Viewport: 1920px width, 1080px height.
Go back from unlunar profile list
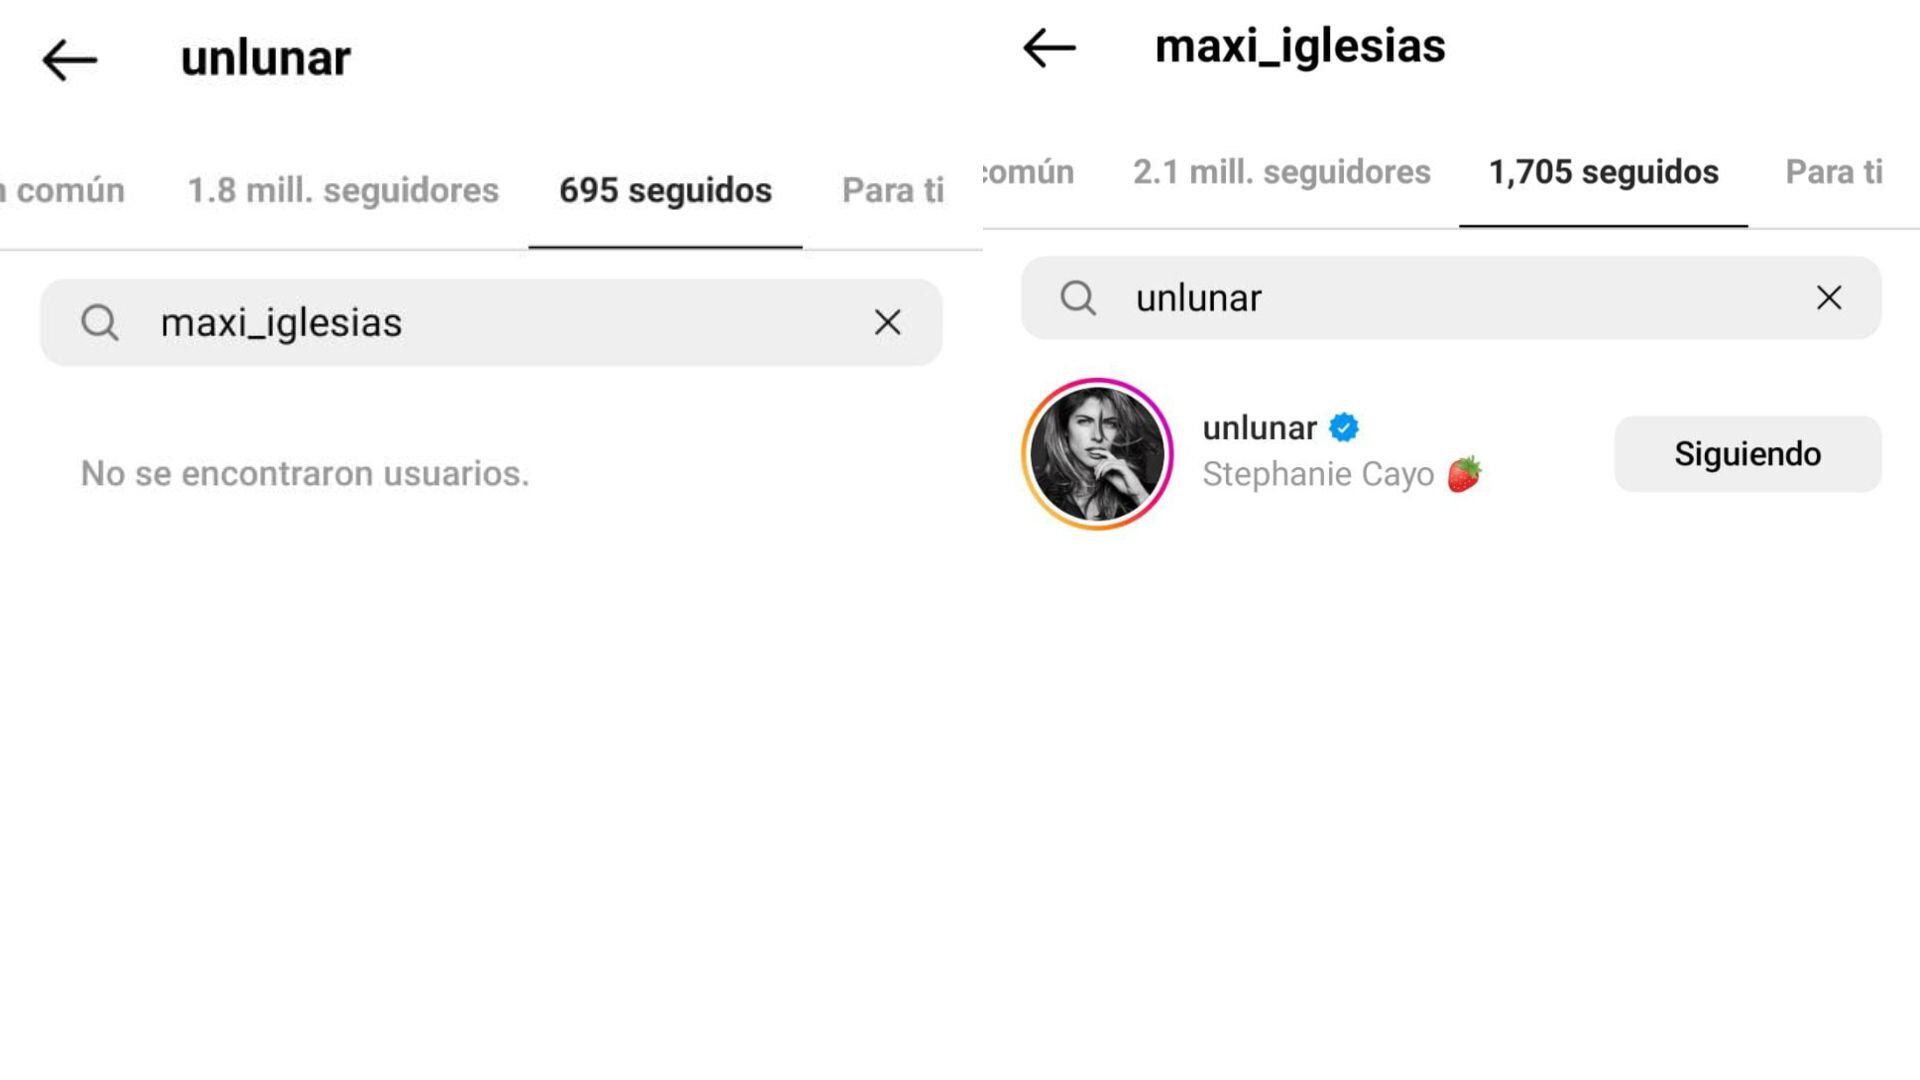pos(69,60)
